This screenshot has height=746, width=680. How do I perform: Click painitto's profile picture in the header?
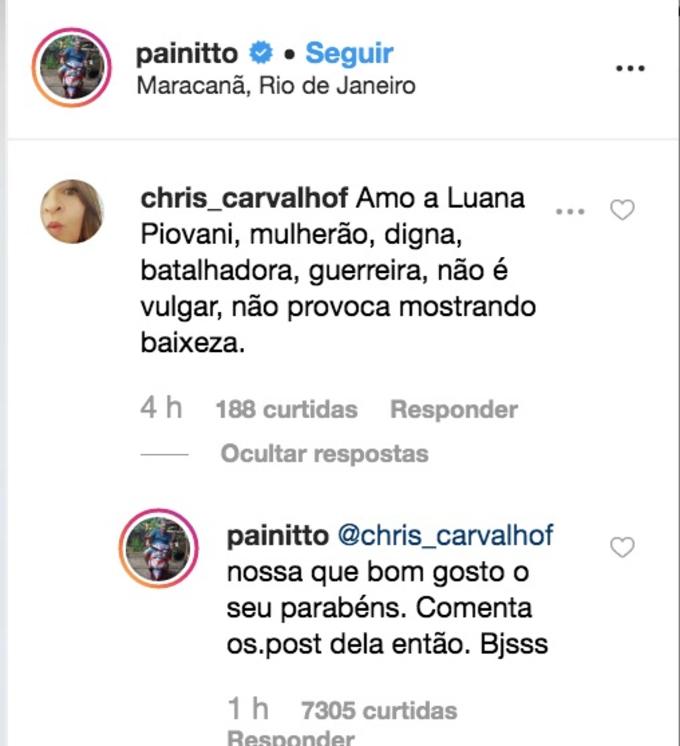(x=71, y=67)
